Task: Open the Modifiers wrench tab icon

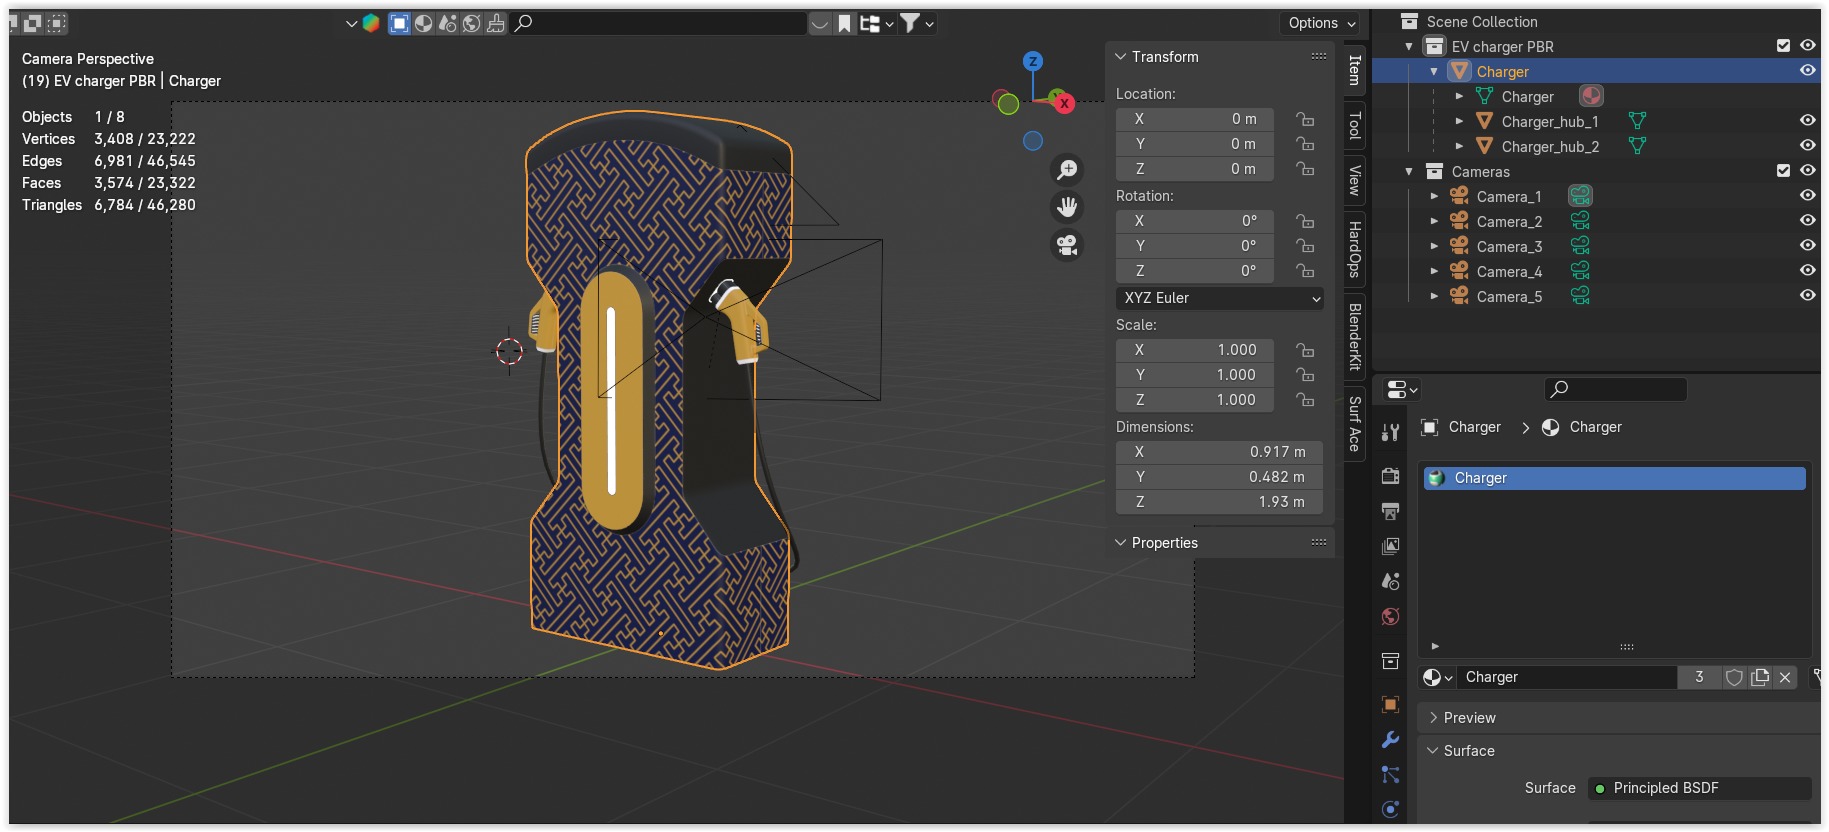Action: tap(1390, 740)
